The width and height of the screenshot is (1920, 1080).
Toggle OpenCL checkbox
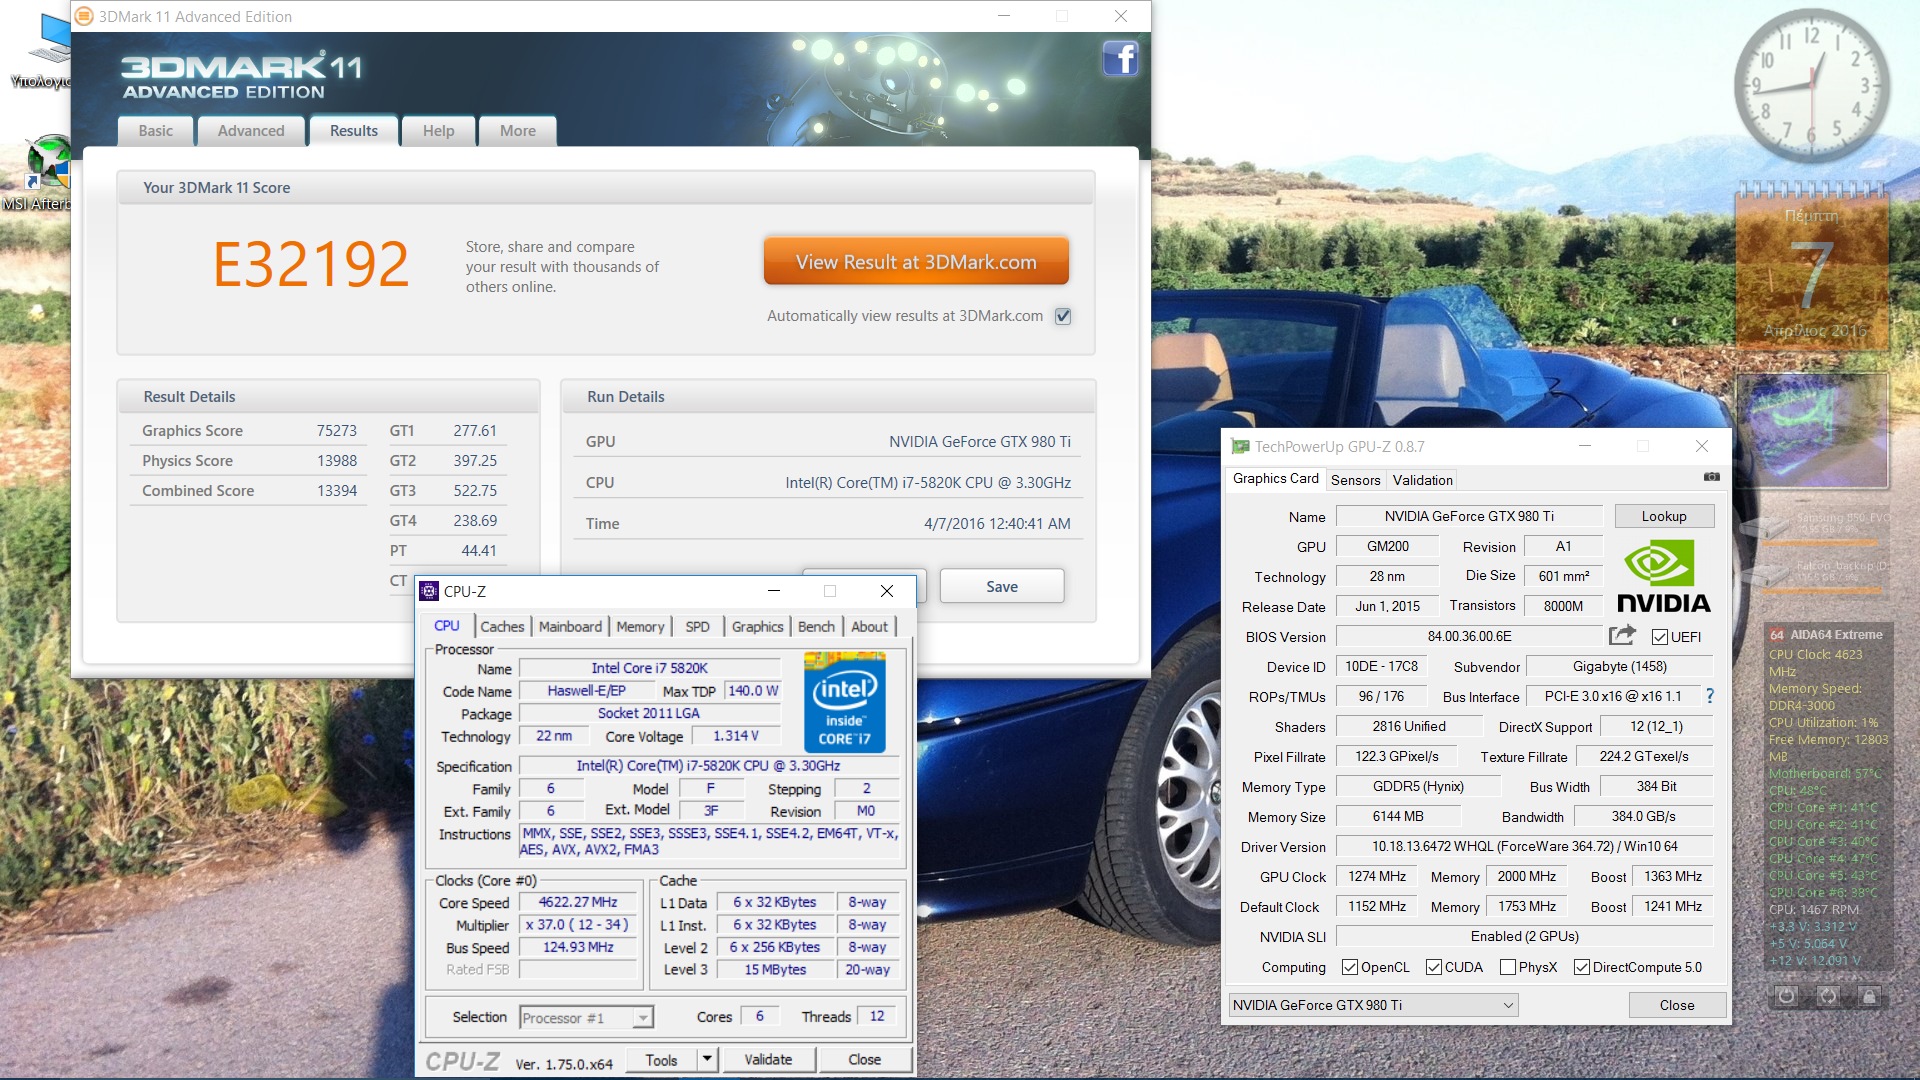(1350, 967)
